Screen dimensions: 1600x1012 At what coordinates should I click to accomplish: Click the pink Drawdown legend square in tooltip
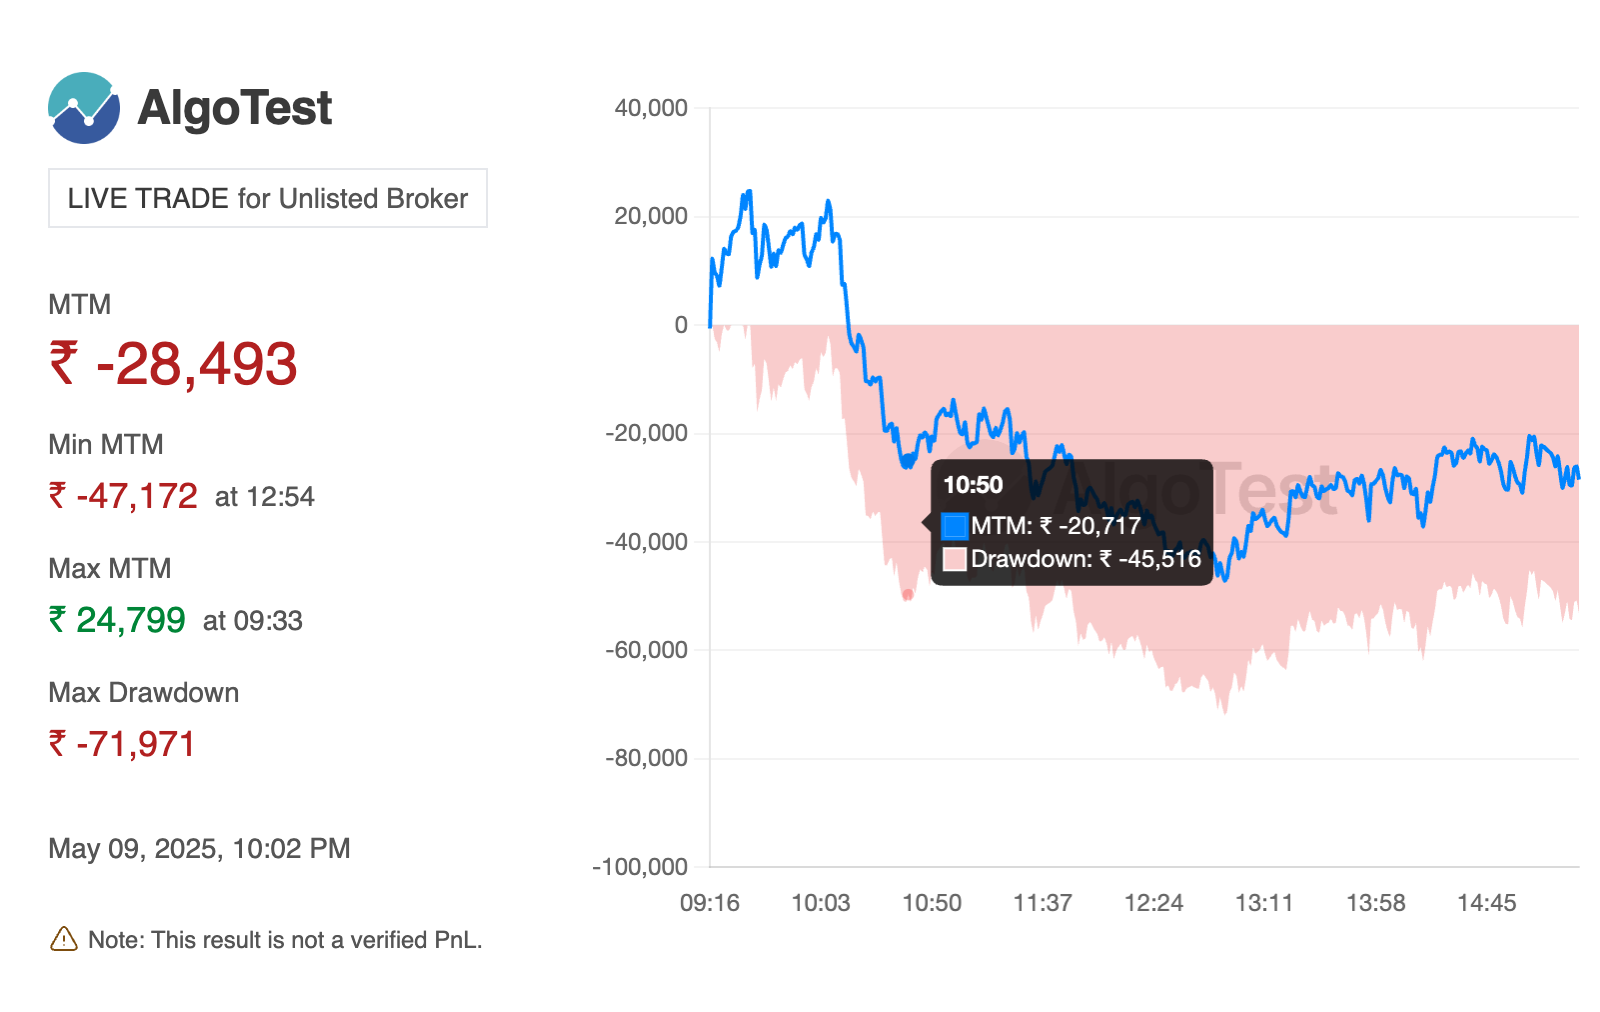click(x=954, y=559)
